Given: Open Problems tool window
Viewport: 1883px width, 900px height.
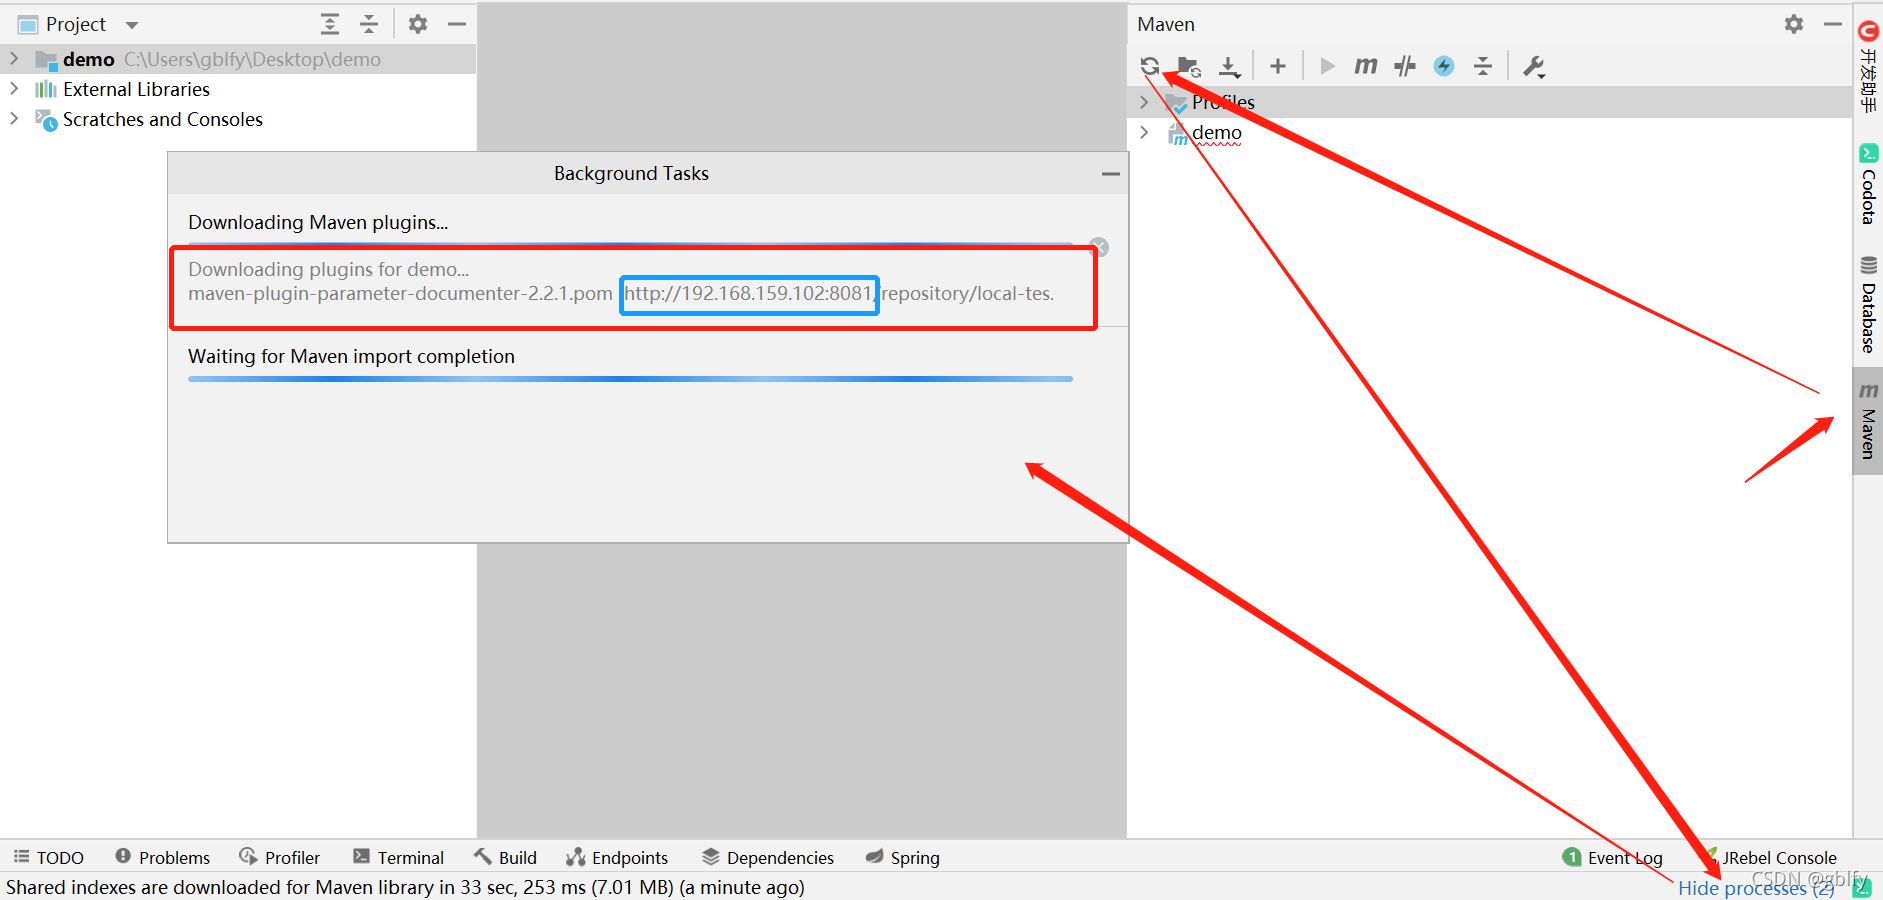Looking at the screenshot, I should point(163,857).
